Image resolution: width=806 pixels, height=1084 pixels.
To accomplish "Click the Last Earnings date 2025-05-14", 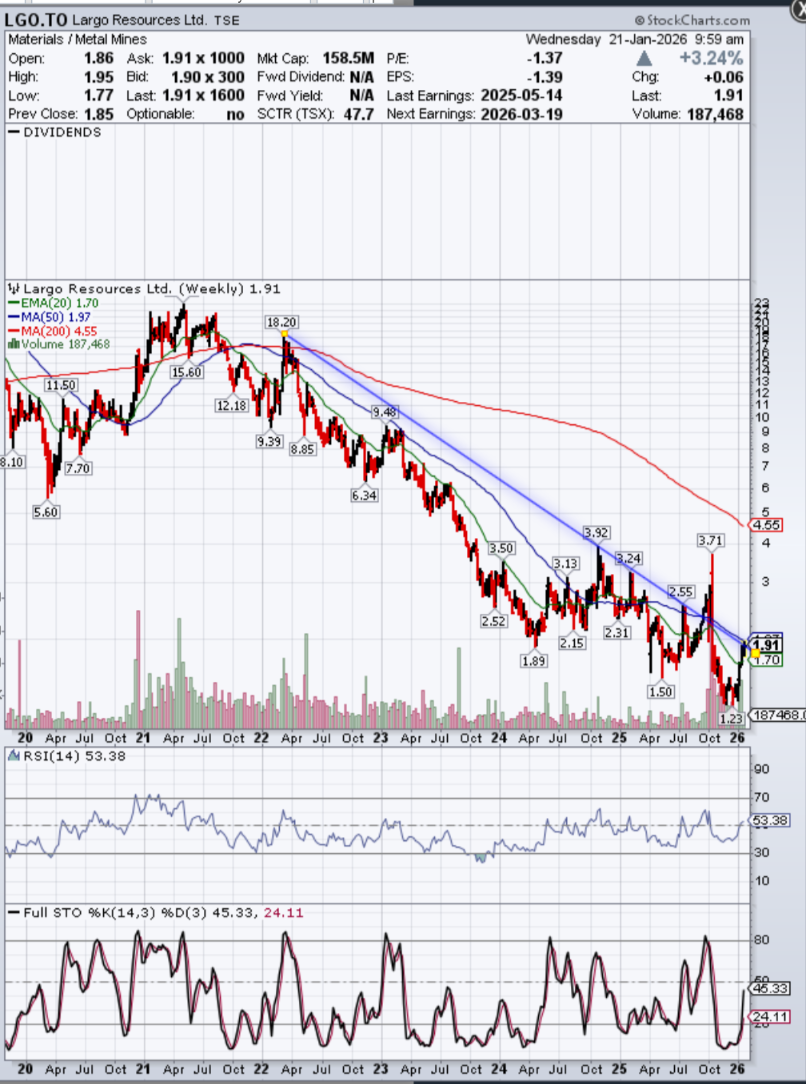I will (521, 95).
